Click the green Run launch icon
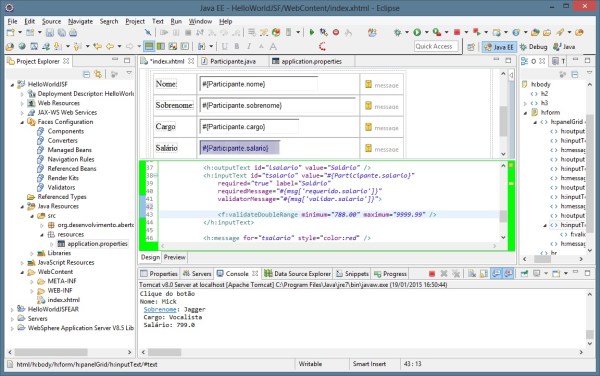600x376 pixels. (417, 33)
